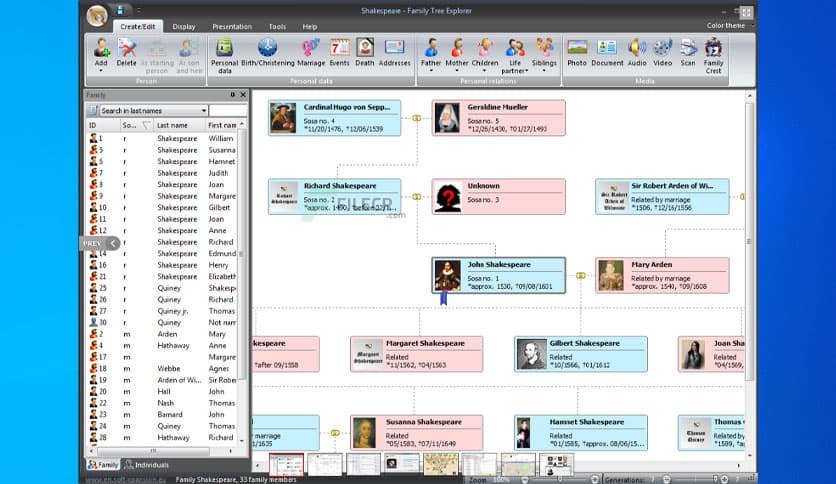Add Children to the person
The width and height of the screenshot is (836, 484).
[485, 55]
